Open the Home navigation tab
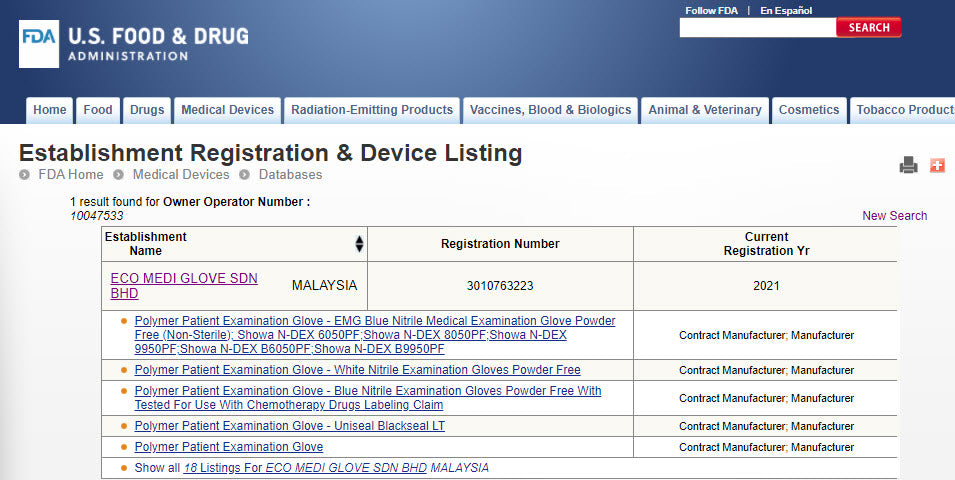Viewport: 955px width, 480px height. [x=49, y=110]
